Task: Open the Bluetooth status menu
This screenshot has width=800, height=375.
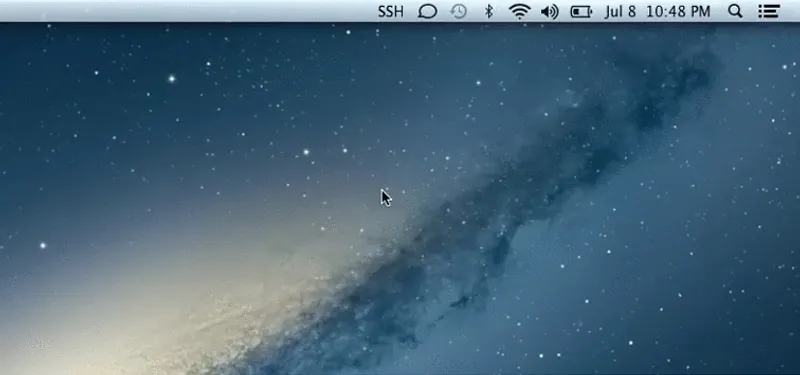Action: [x=489, y=11]
